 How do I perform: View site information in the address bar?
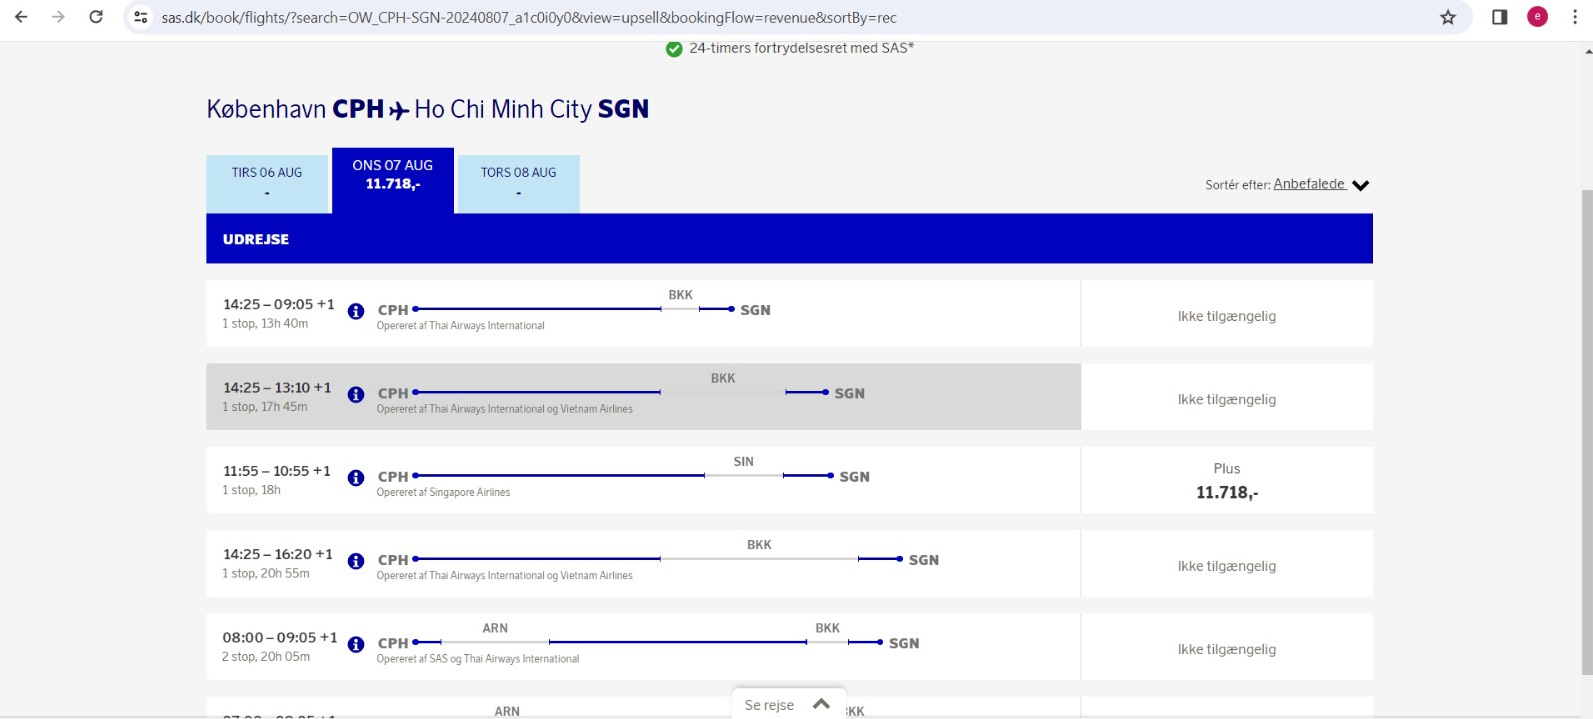tap(141, 17)
